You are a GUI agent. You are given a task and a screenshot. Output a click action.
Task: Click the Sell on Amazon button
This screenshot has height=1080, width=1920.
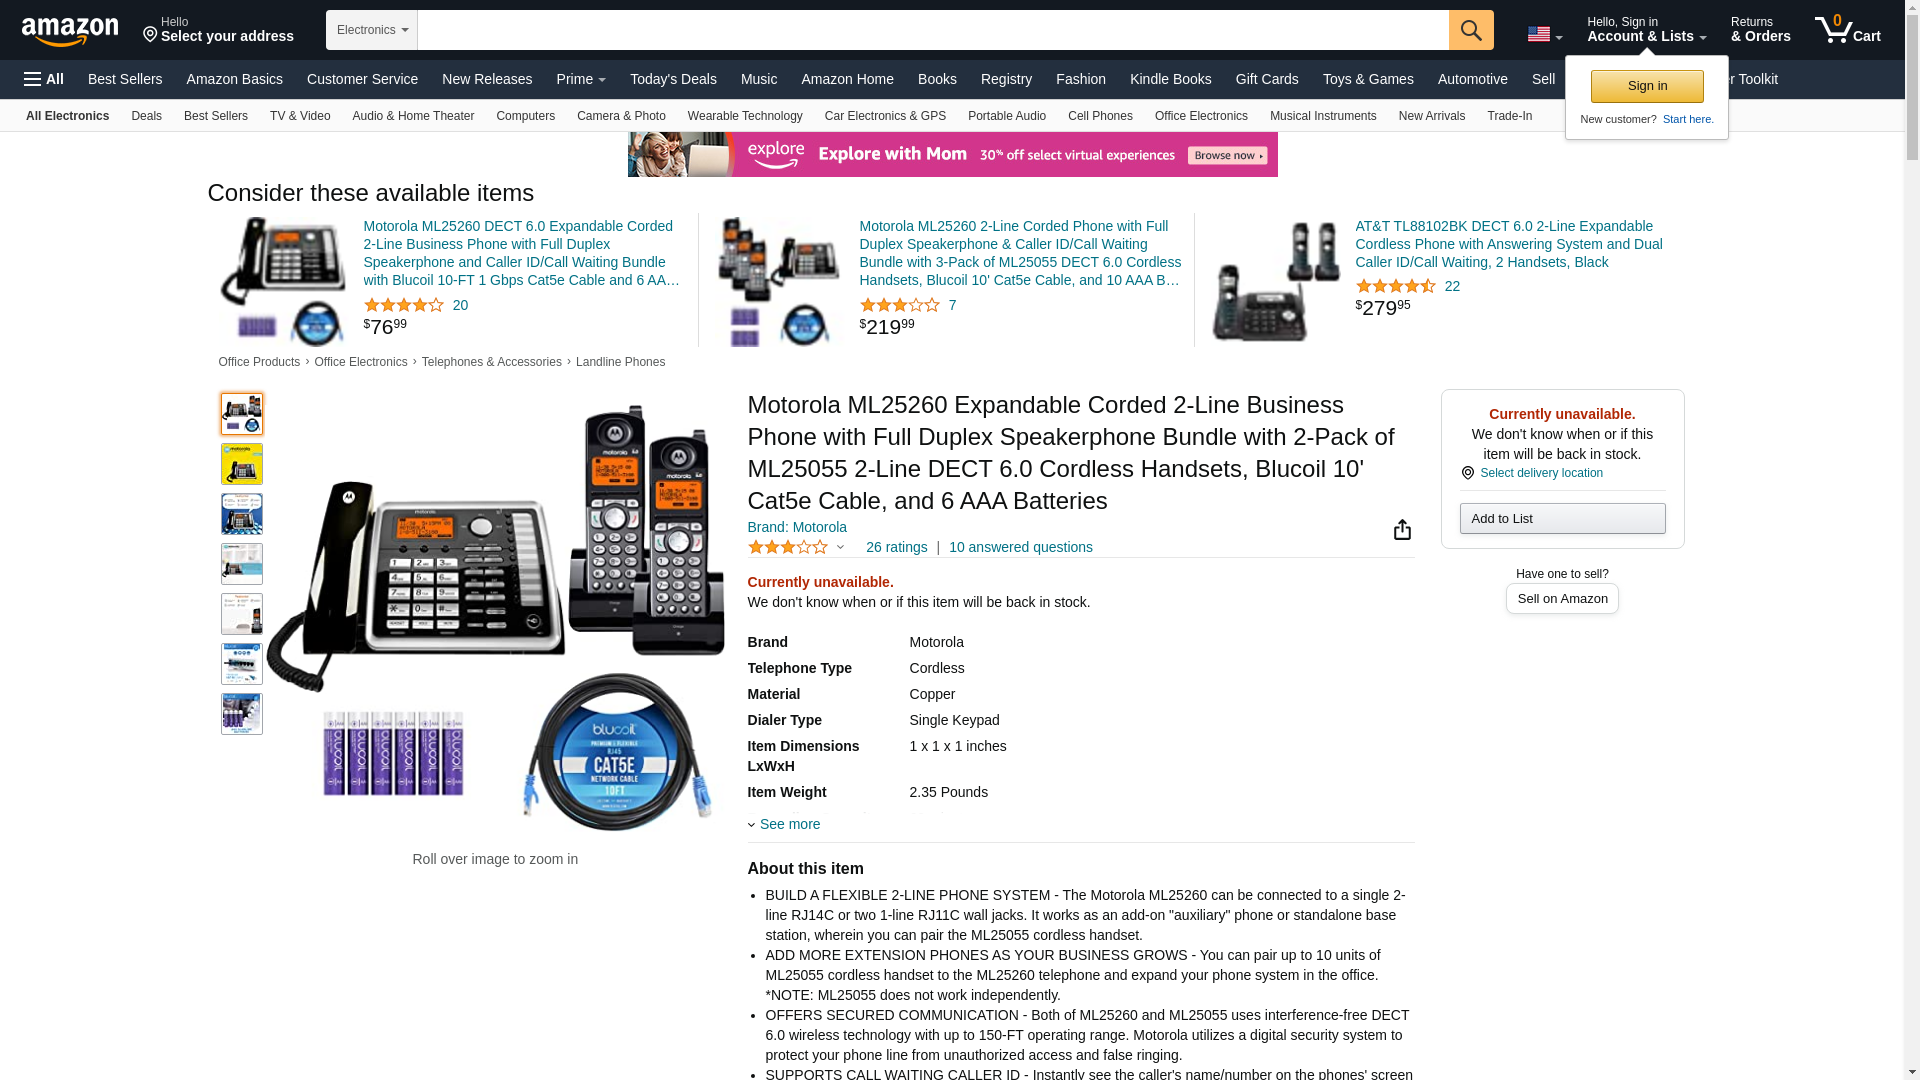[x=1562, y=598]
